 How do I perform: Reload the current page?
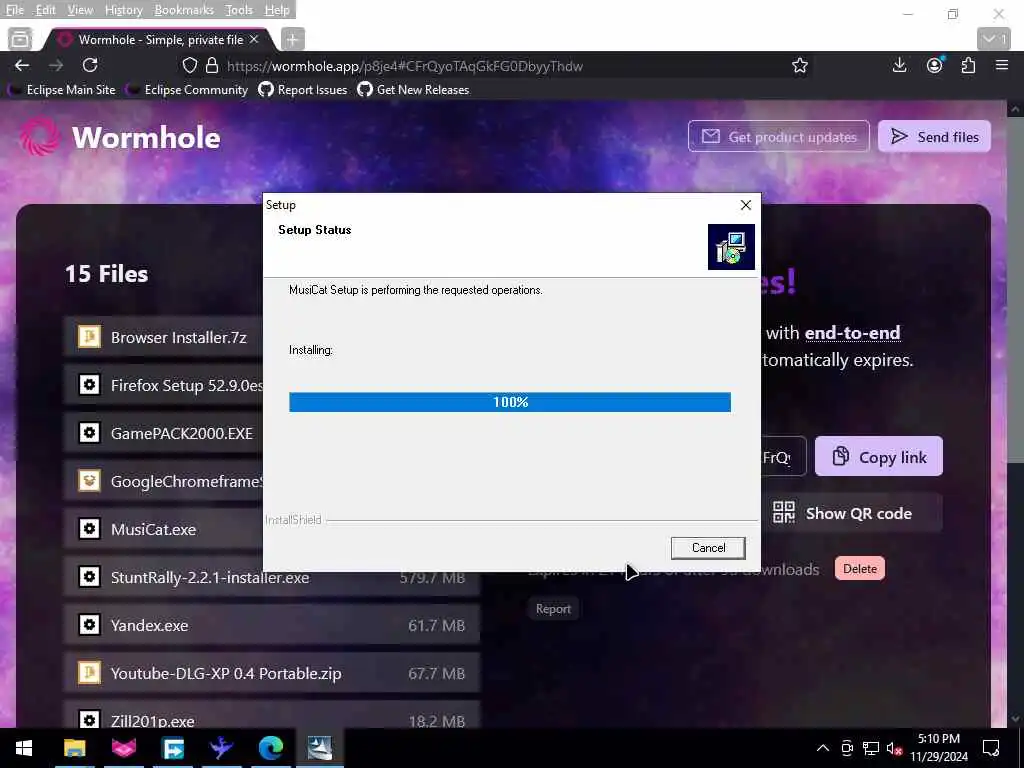90,65
